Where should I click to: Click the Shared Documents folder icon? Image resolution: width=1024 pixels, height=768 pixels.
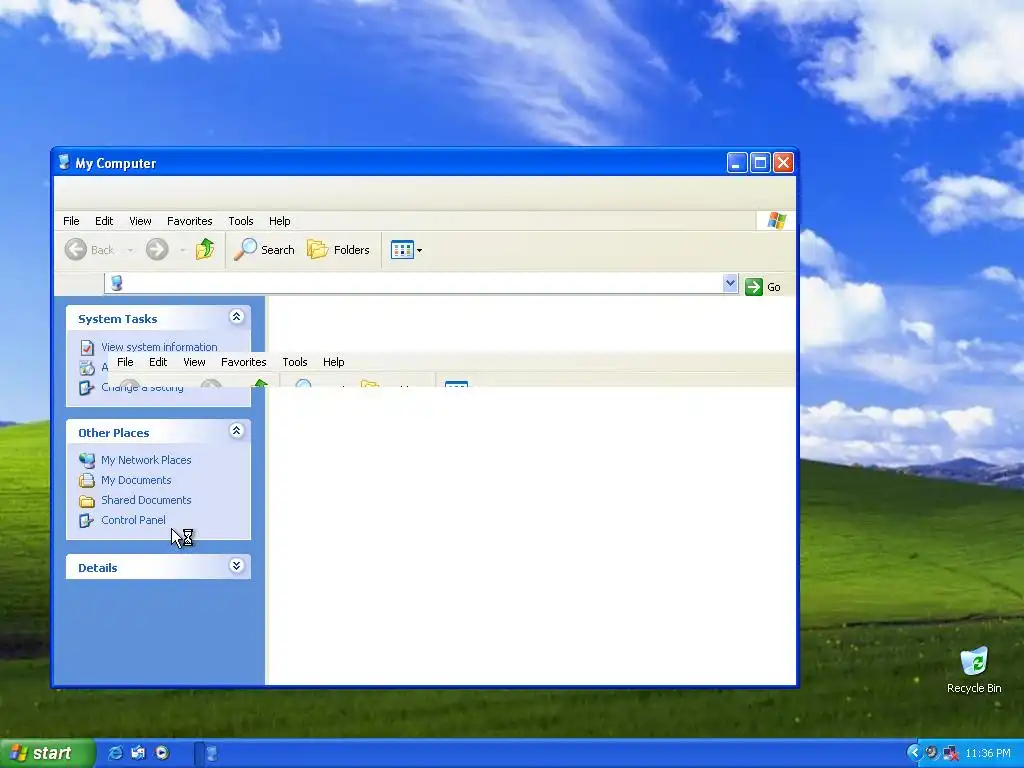(87, 501)
